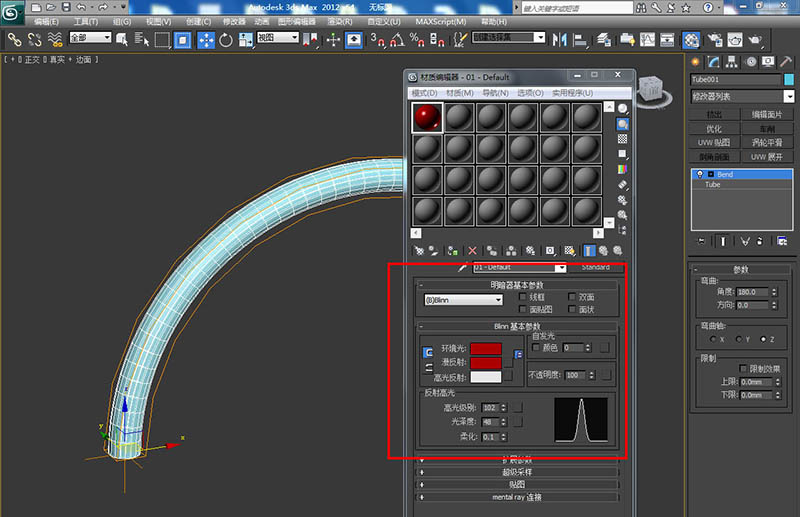Image resolution: width=800 pixels, height=517 pixels.
Task: Click the Mirror tool in main toolbar
Action: (x=559, y=40)
